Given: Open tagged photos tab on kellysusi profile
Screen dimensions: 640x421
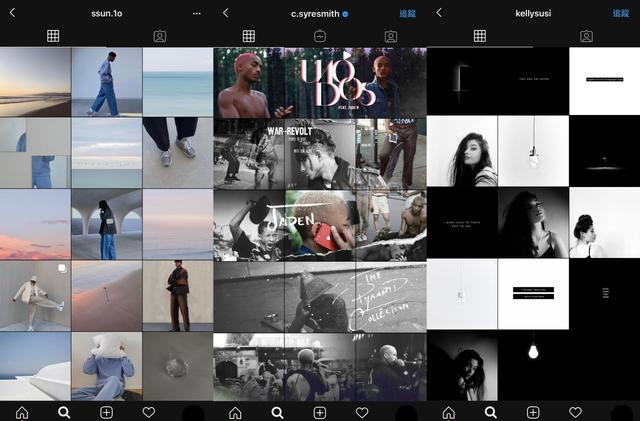Looking at the screenshot, I should click(x=587, y=36).
